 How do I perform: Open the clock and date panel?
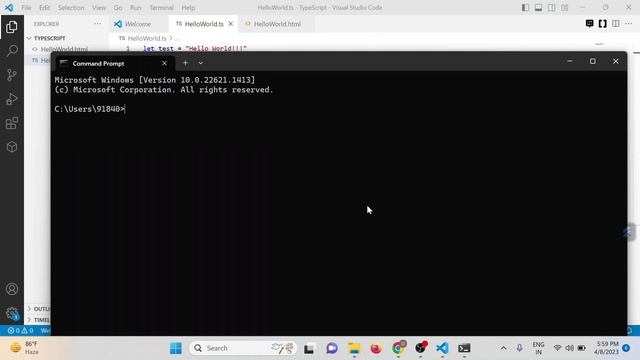click(607, 348)
